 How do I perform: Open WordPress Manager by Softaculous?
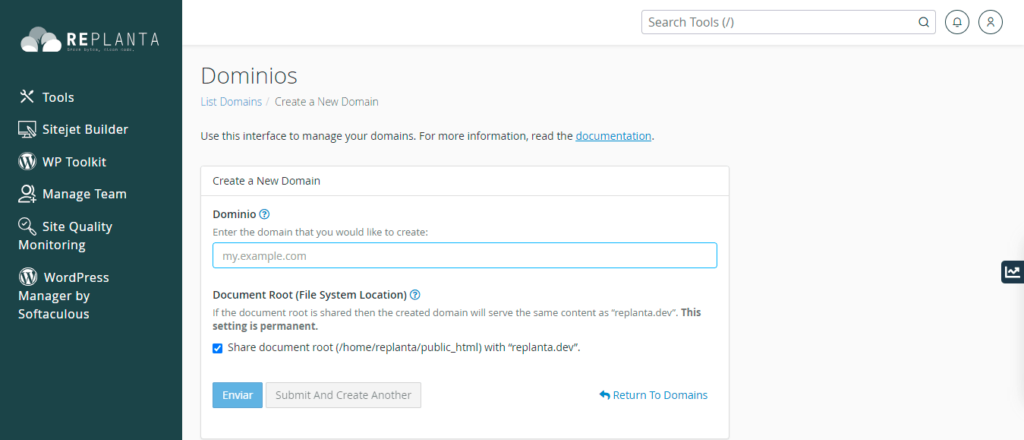[64, 295]
